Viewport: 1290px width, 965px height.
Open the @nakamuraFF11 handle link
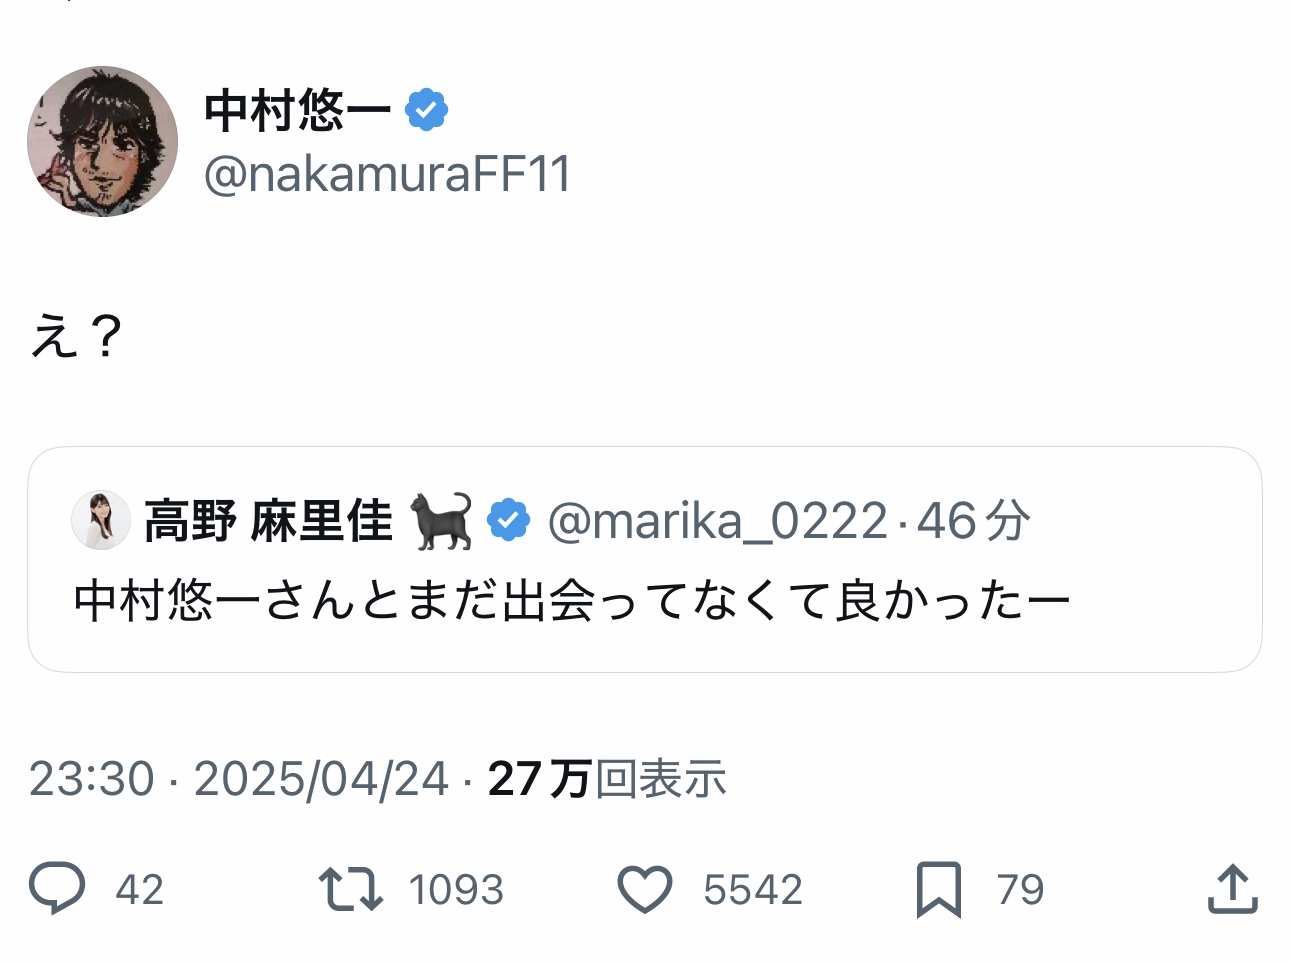point(387,175)
